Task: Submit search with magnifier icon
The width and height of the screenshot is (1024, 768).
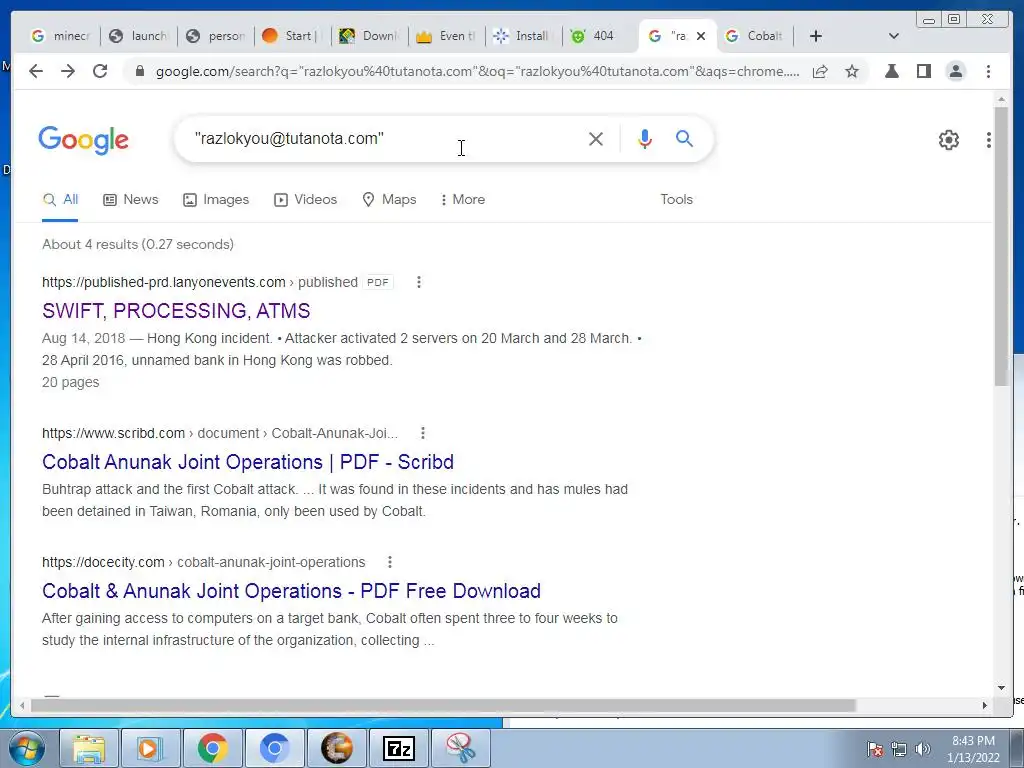Action: (684, 138)
